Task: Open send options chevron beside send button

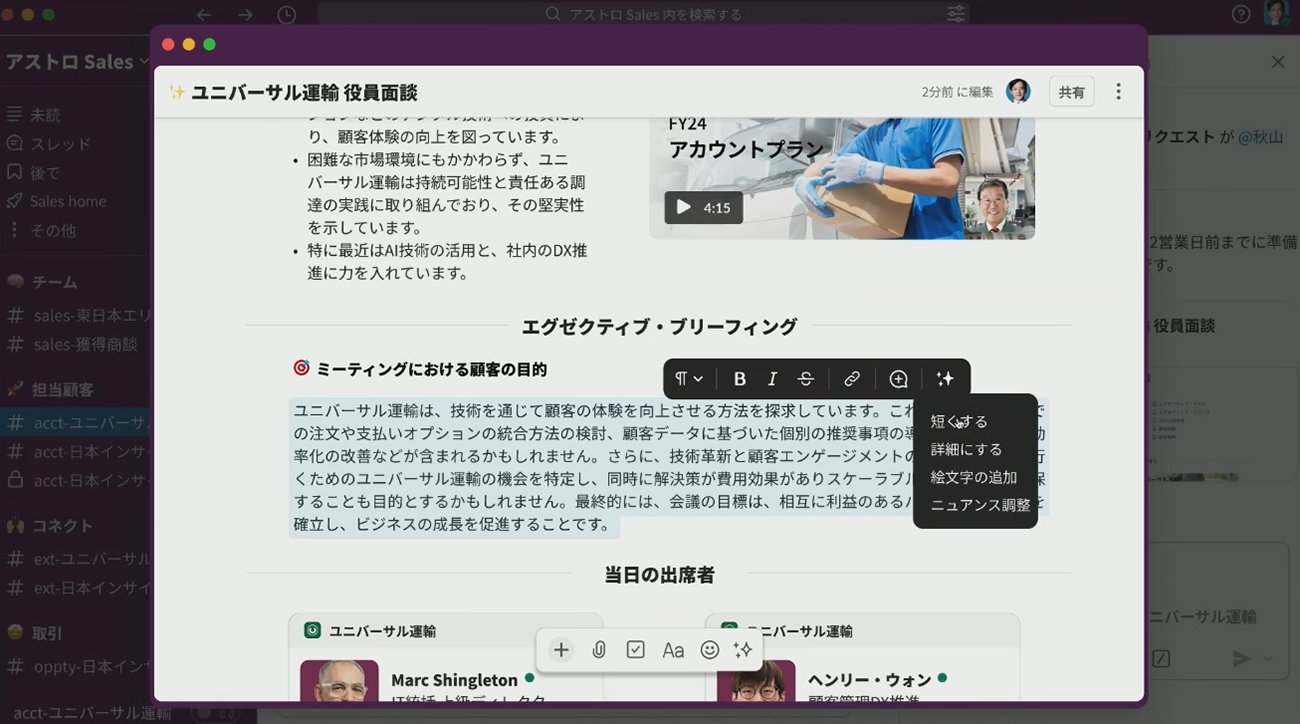Action: pyautogui.click(x=1268, y=658)
